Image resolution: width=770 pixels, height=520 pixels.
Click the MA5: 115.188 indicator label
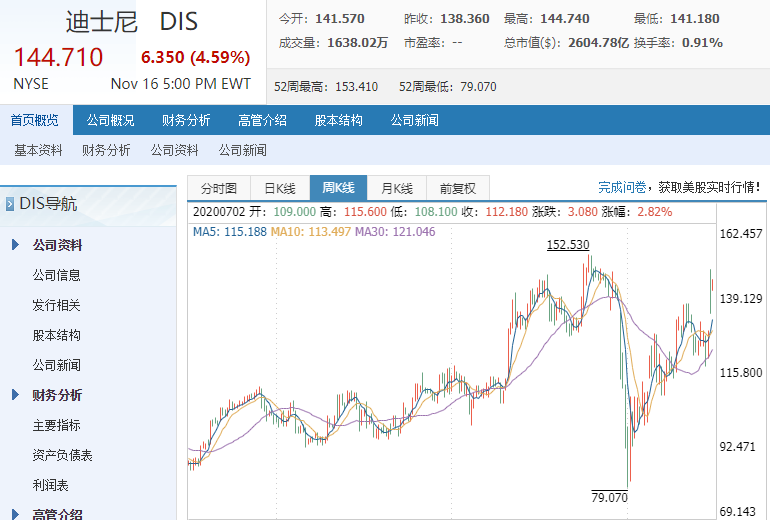click(x=229, y=231)
